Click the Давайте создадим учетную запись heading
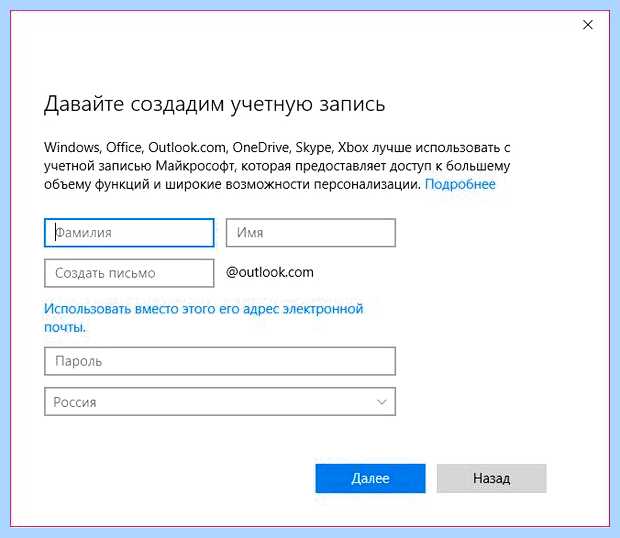Viewport: 620px width, 538px height. pyautogui.click(x=215, y=104)
